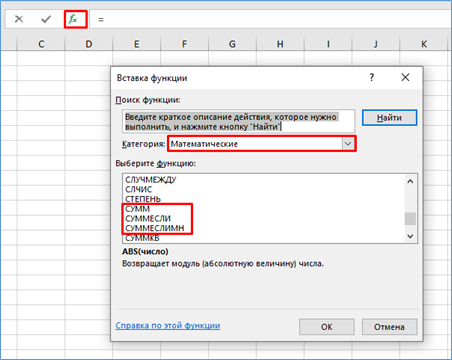452x360 pixels.
Task: Select column G header
Action: (232, 44)
